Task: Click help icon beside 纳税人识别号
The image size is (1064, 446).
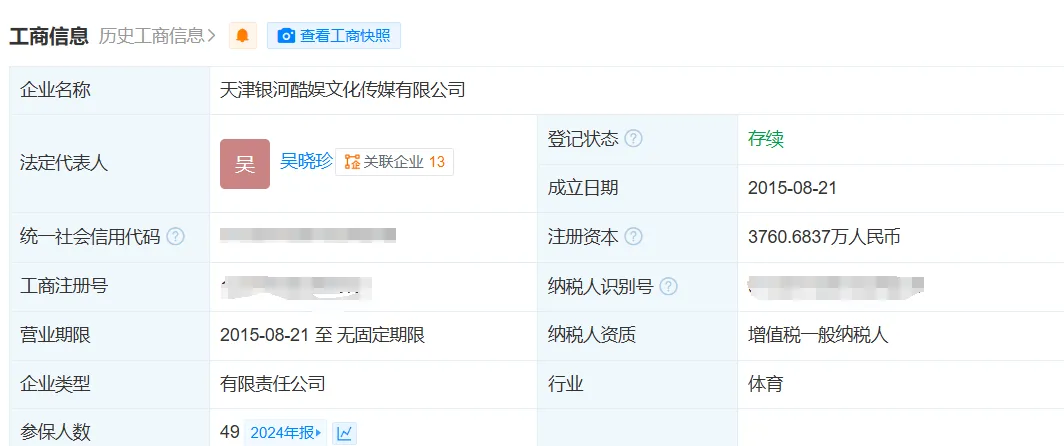Action: coord(668,287)
